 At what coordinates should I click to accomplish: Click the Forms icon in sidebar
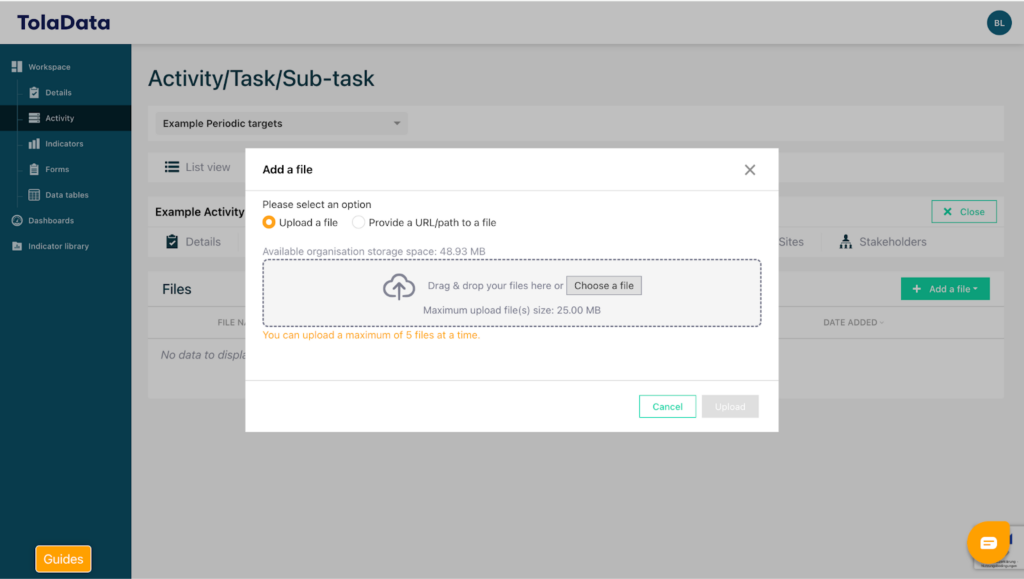click(x=34, y=169)
